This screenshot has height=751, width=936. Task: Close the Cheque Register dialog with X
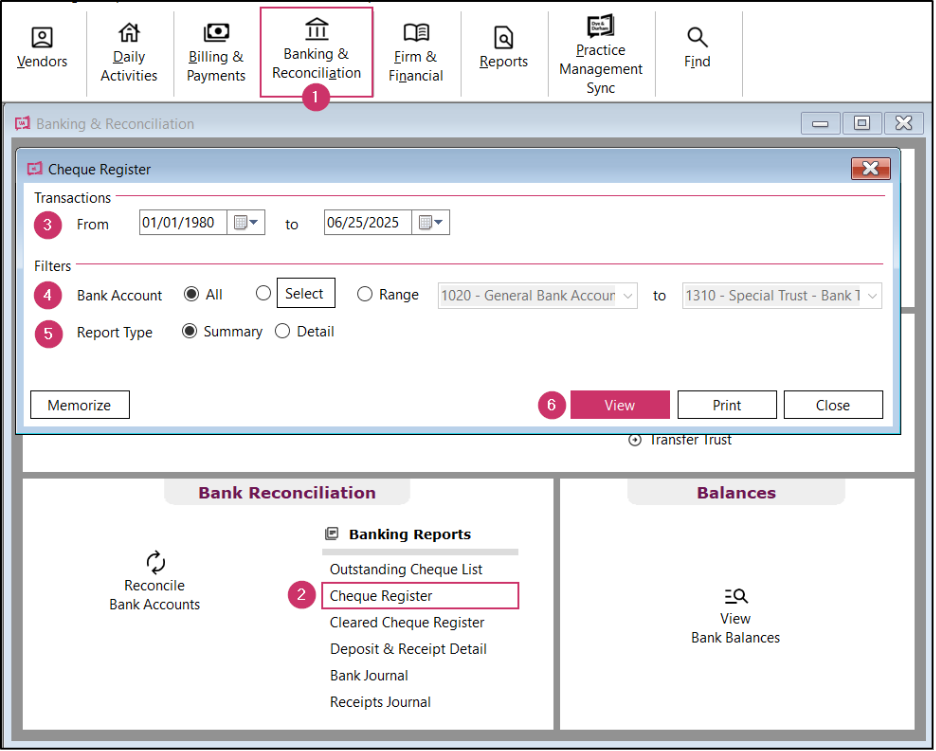[x=870, y=169]
